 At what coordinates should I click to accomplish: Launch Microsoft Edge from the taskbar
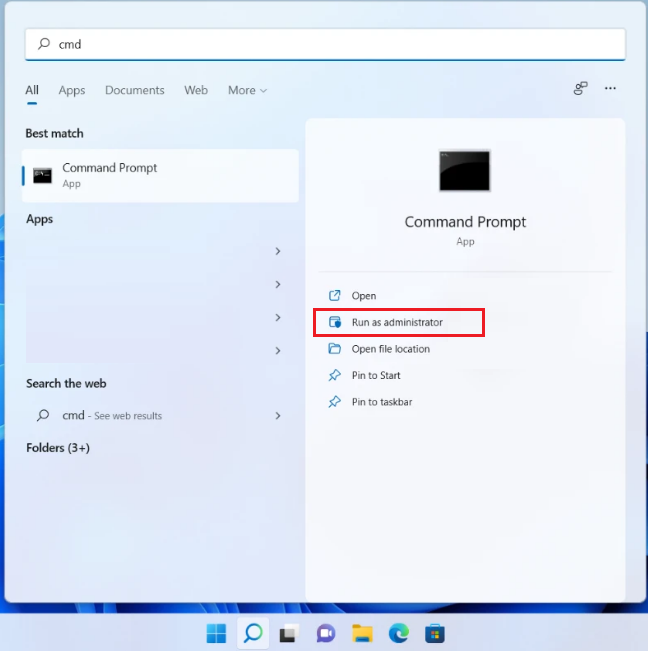[399, 634]
